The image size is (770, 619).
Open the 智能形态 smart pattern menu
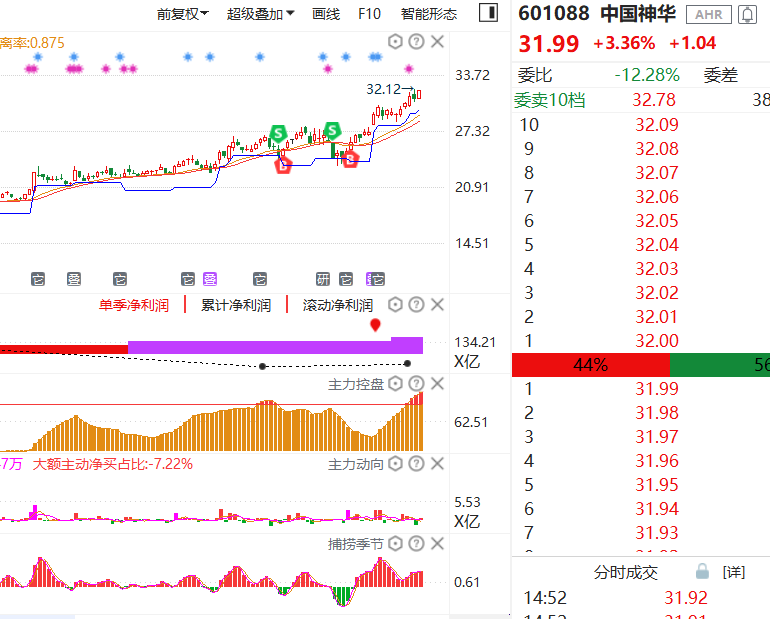(x=429, y=14)
